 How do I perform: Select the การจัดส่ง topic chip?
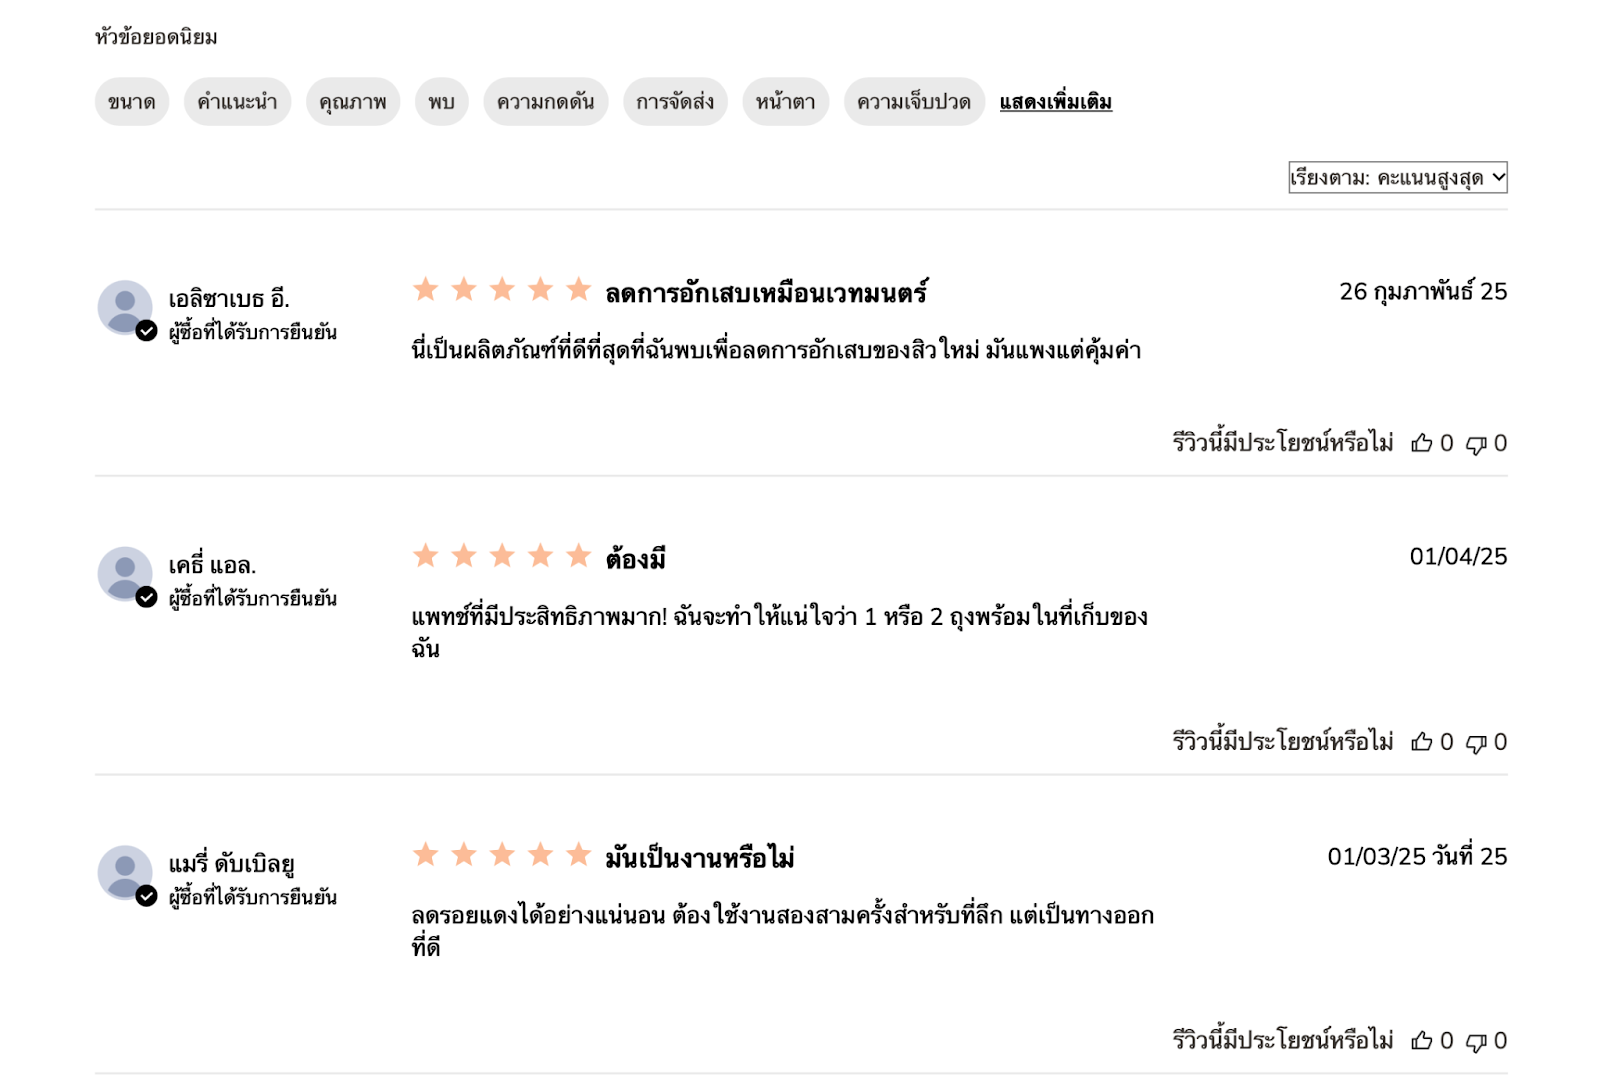tap(675, 102)
